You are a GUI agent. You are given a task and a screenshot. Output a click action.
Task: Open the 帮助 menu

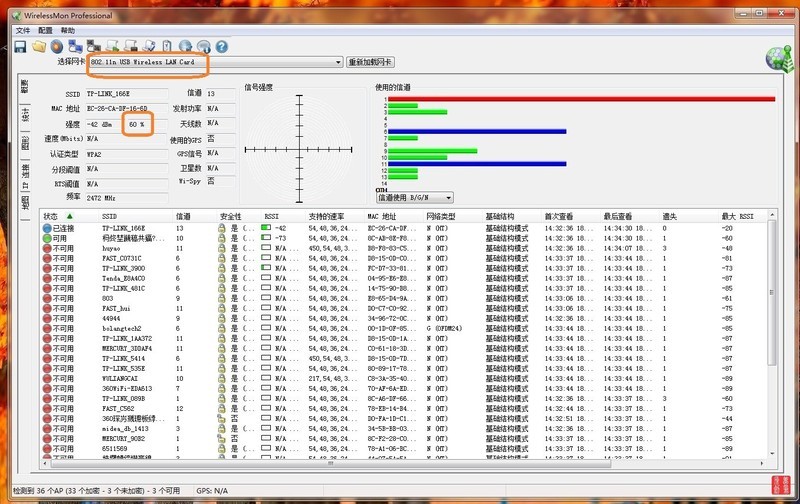point(68,31)
